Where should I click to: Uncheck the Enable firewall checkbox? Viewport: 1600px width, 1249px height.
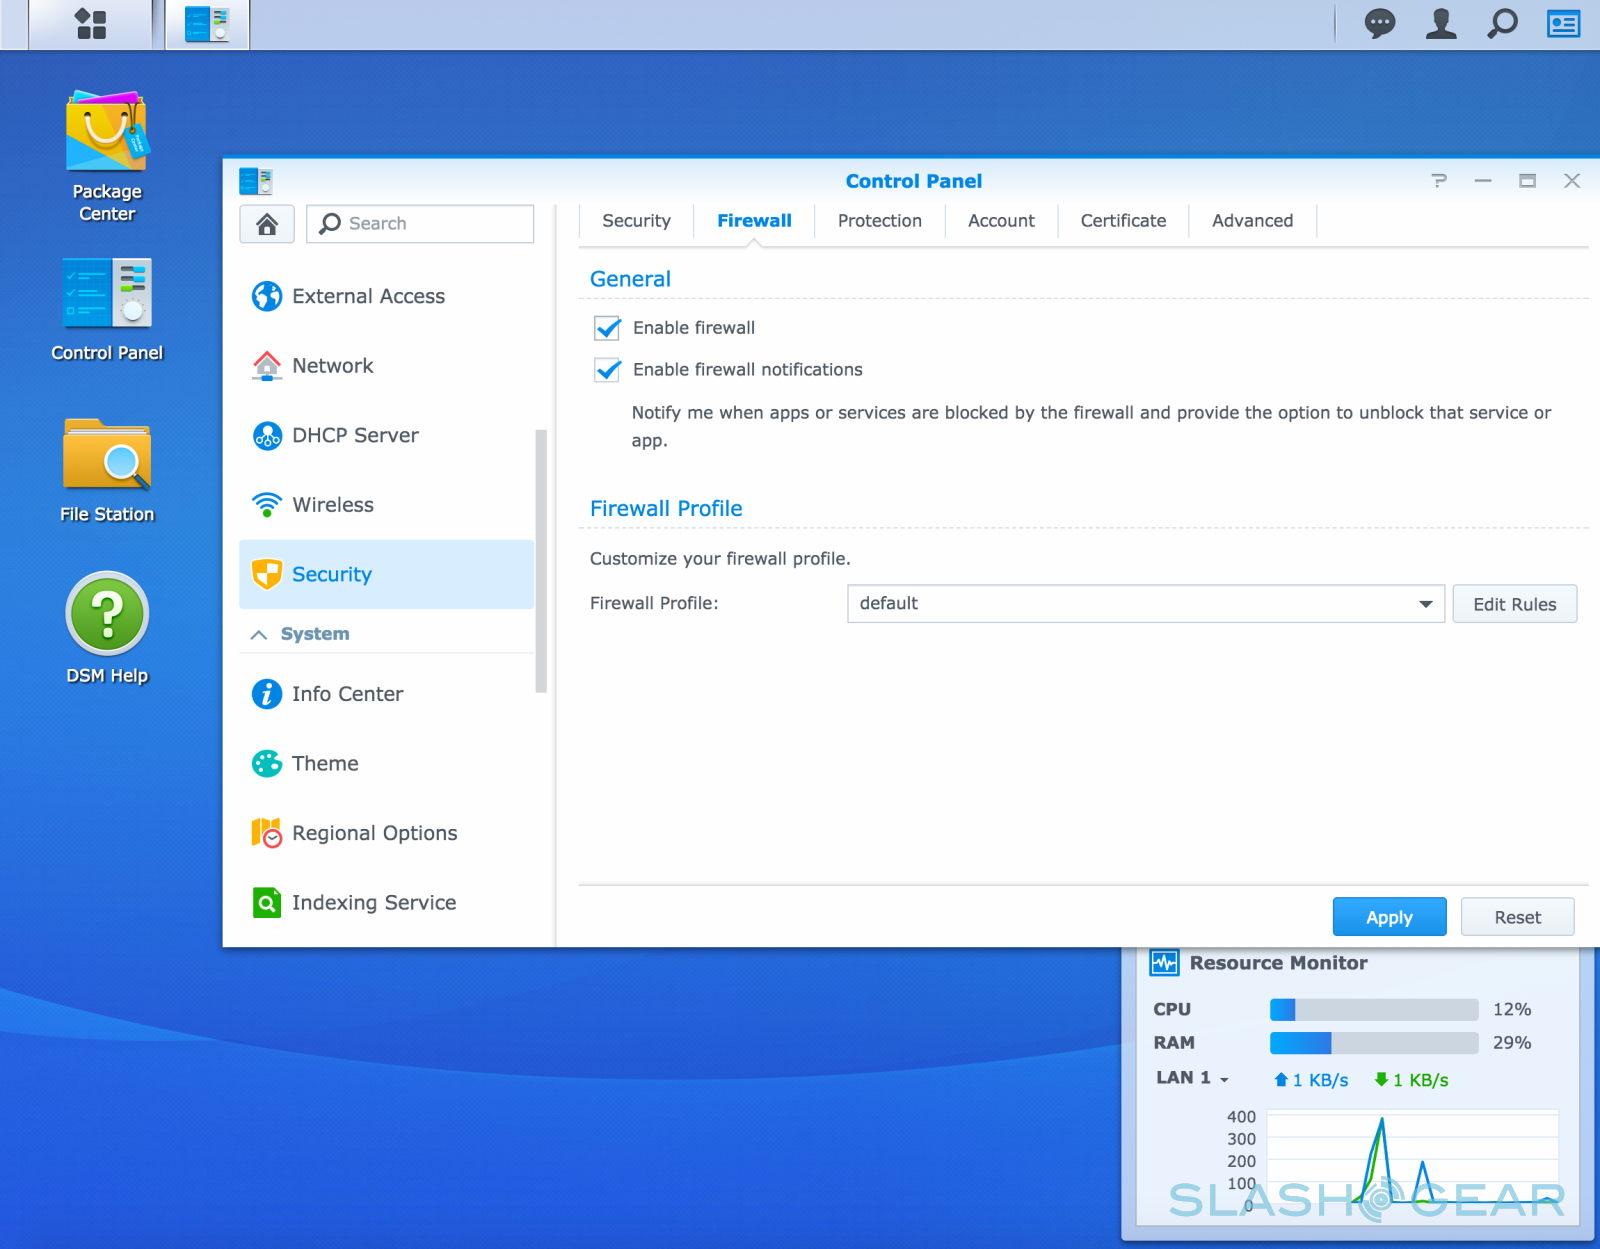pos(608,328)
